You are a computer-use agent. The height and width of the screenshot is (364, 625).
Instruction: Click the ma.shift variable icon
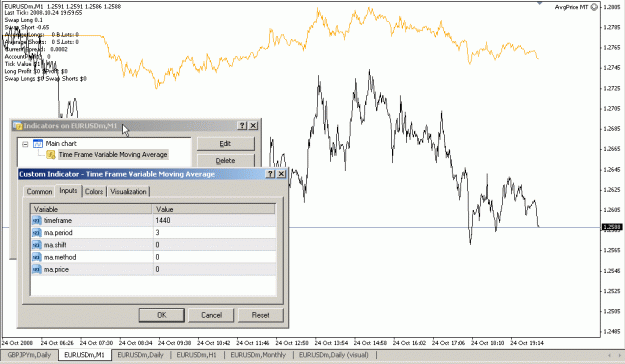pyautogui.click(x=37, y=245)
